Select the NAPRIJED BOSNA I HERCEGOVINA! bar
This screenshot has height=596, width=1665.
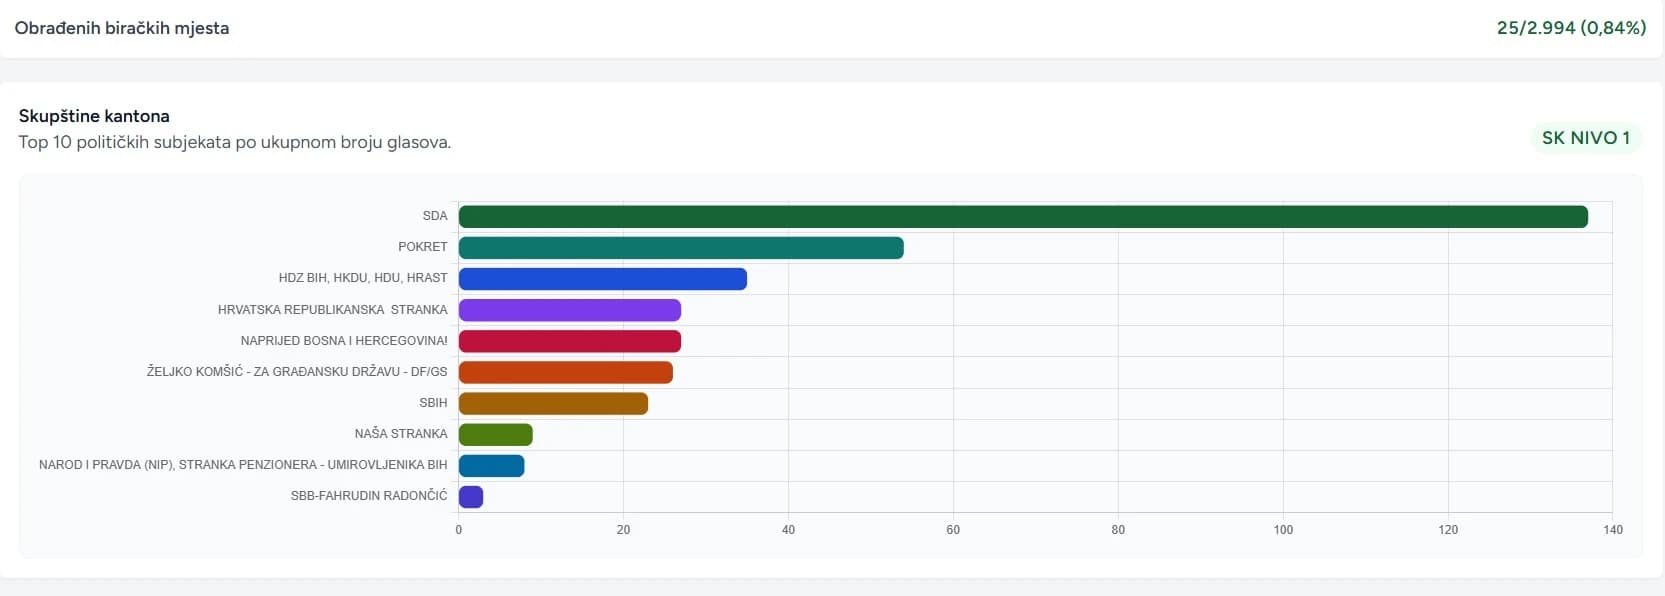[570, 341]
